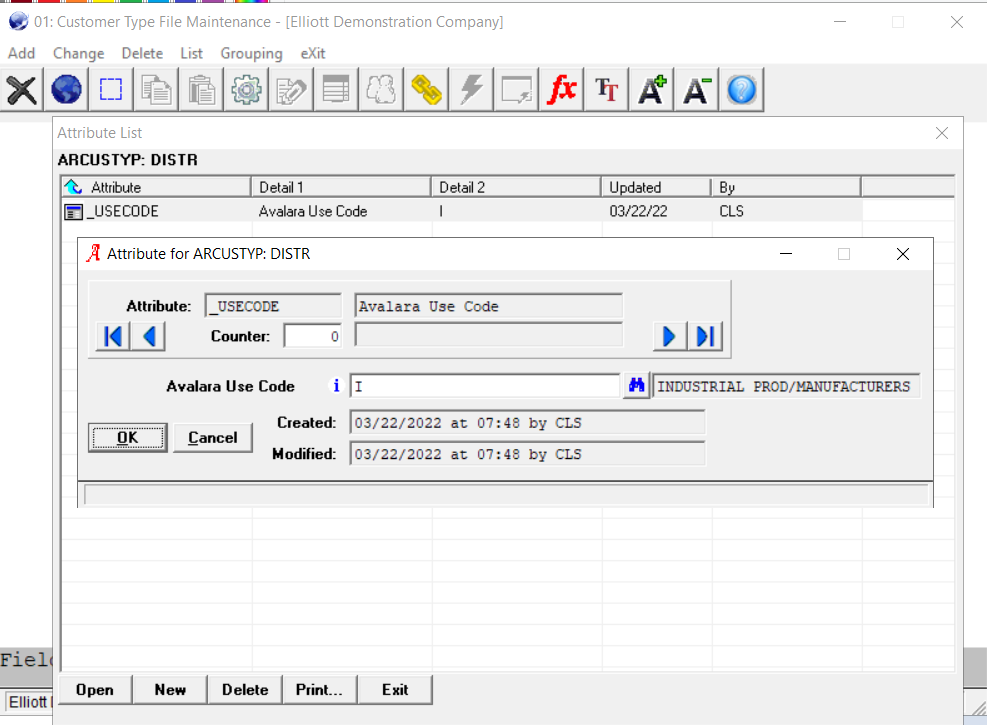Screen dimensions: 987x725
Task: Close the Attribute List window
Action: click(x=942, y=133)
